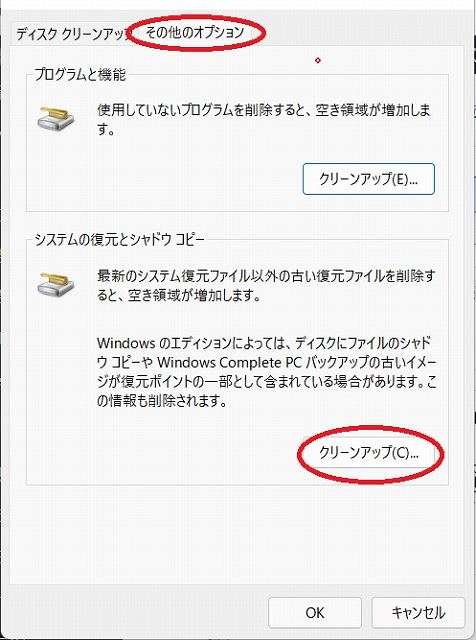Click the す。 line under the programs description
This screenshot has width=476, height=640.
point(105,129)
